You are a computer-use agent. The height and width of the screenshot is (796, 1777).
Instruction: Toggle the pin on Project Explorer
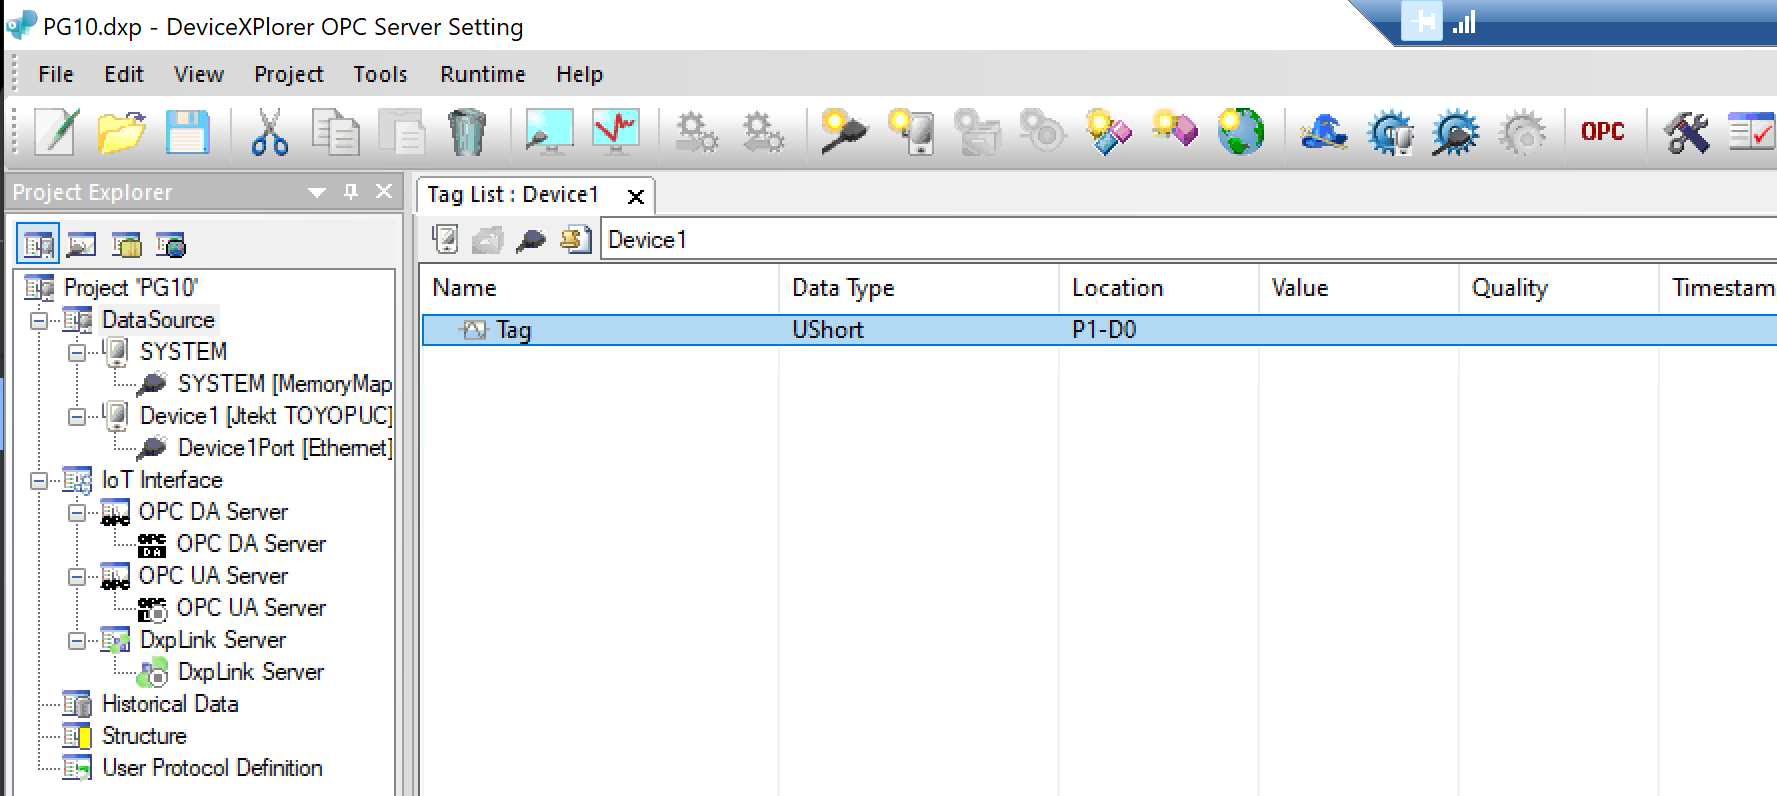point(351,191)
